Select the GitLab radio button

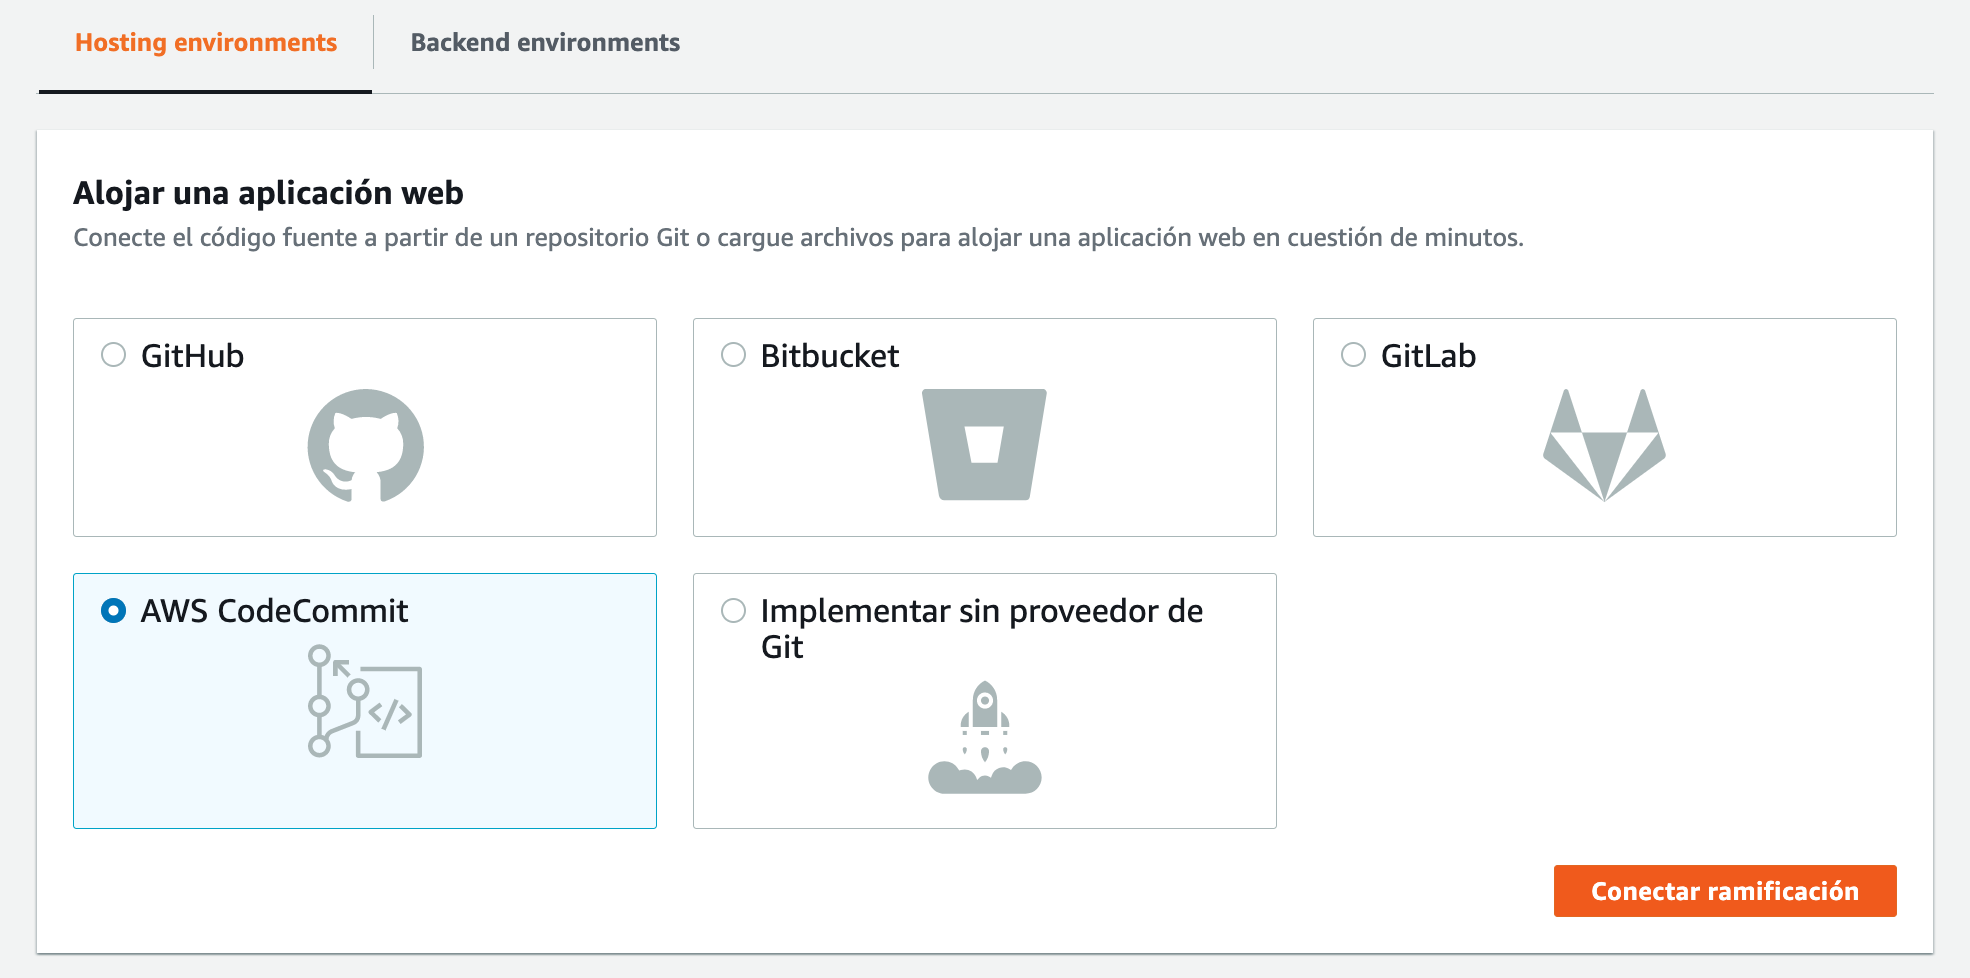[x=1354, y=355]
